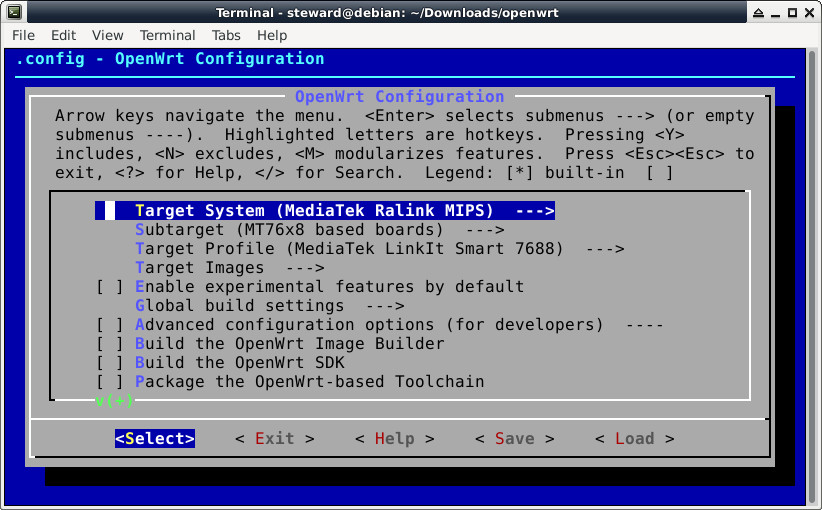Screen dimensions: 822x510
Task: Toggle Package the OpenWrt-based Toolchain checkbox
Action: (110, 382)
